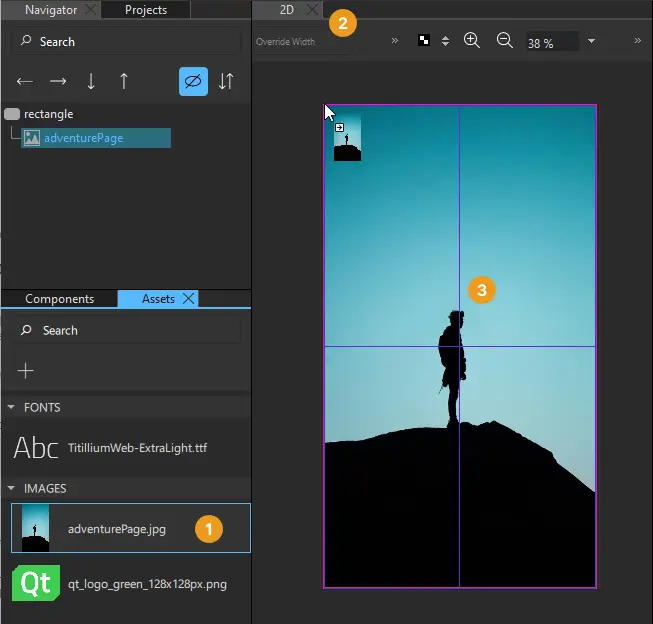Zoom in on the 2D view
The height and width of the screenshot is (624, 653).
pos(472,41)
